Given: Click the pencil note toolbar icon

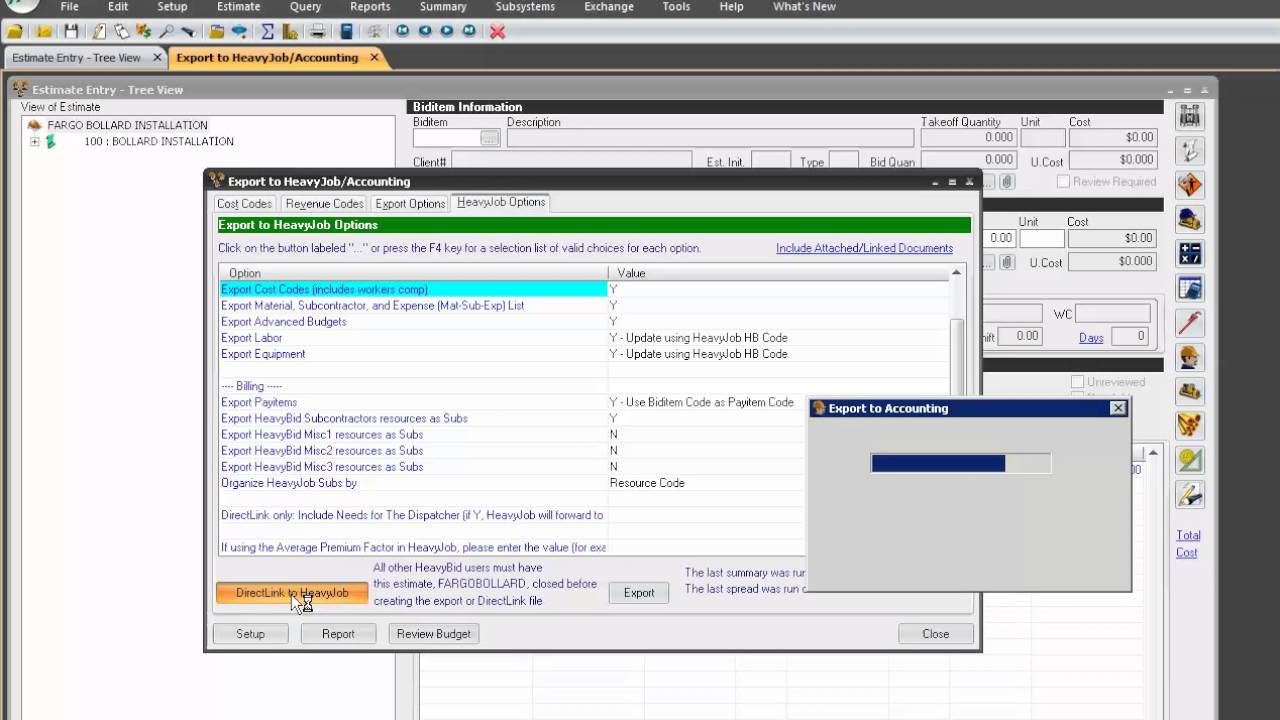Looking at the screenshot, I should click(x=99, y=31).
